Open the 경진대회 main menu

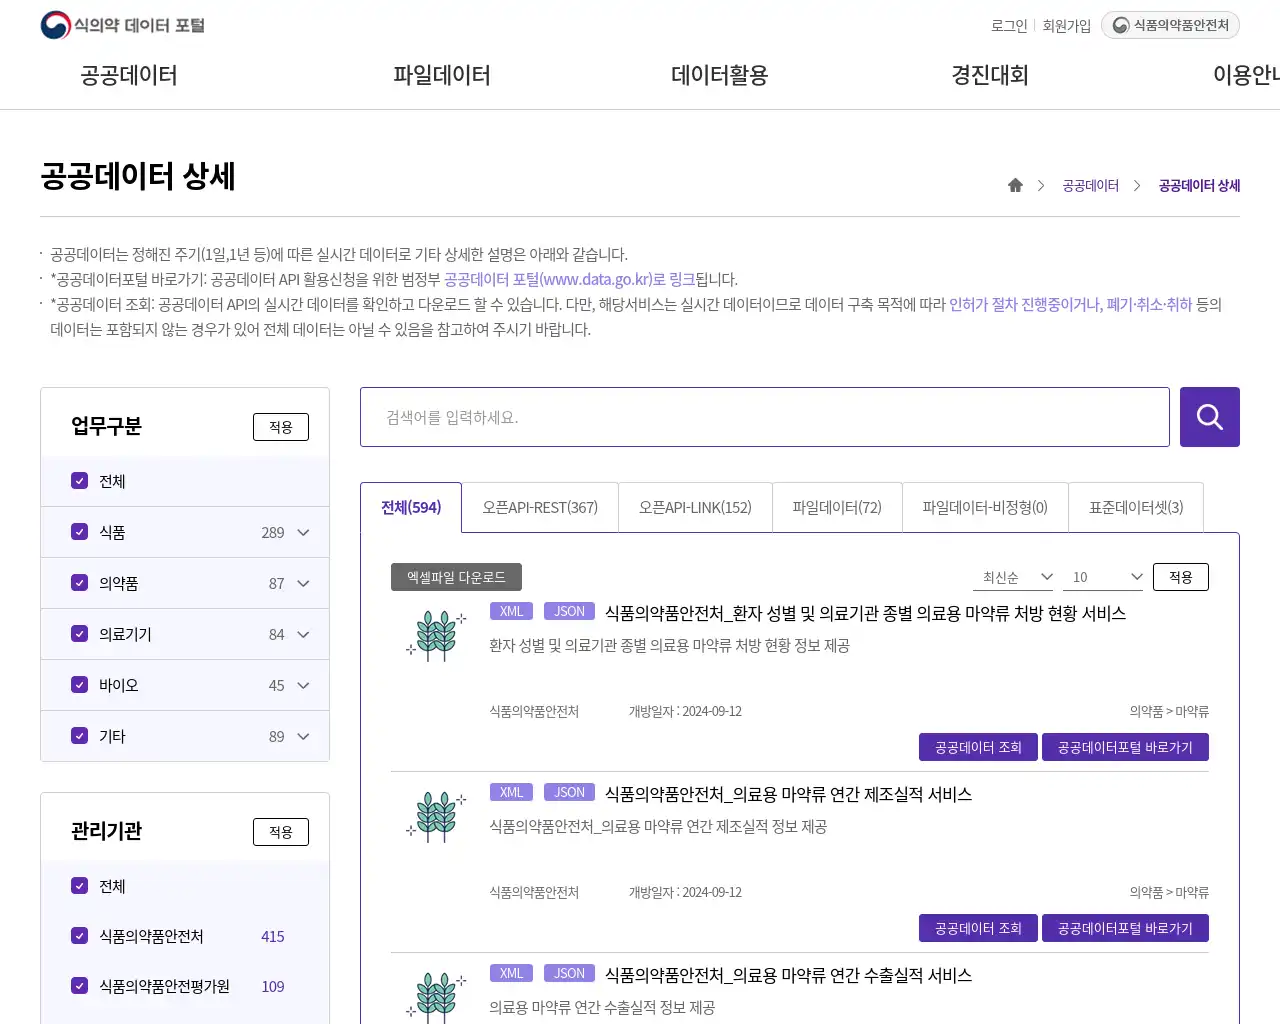click(990, 75)
